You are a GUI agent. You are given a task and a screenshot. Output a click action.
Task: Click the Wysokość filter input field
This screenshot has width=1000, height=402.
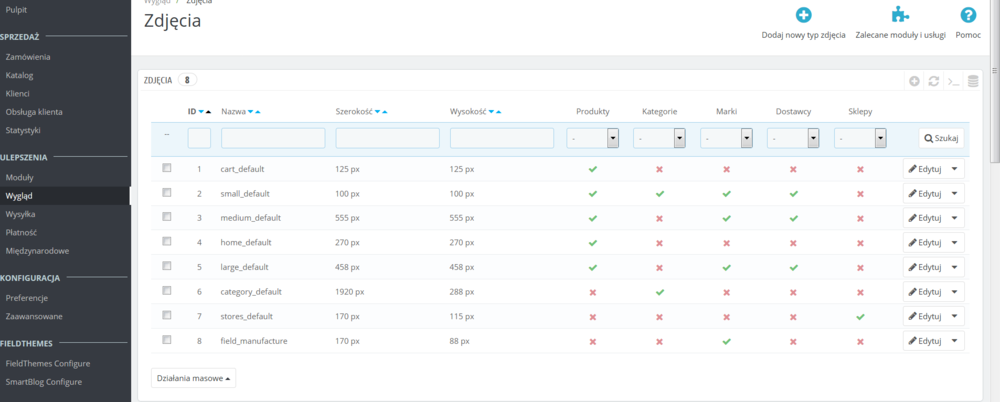point(502,138)
